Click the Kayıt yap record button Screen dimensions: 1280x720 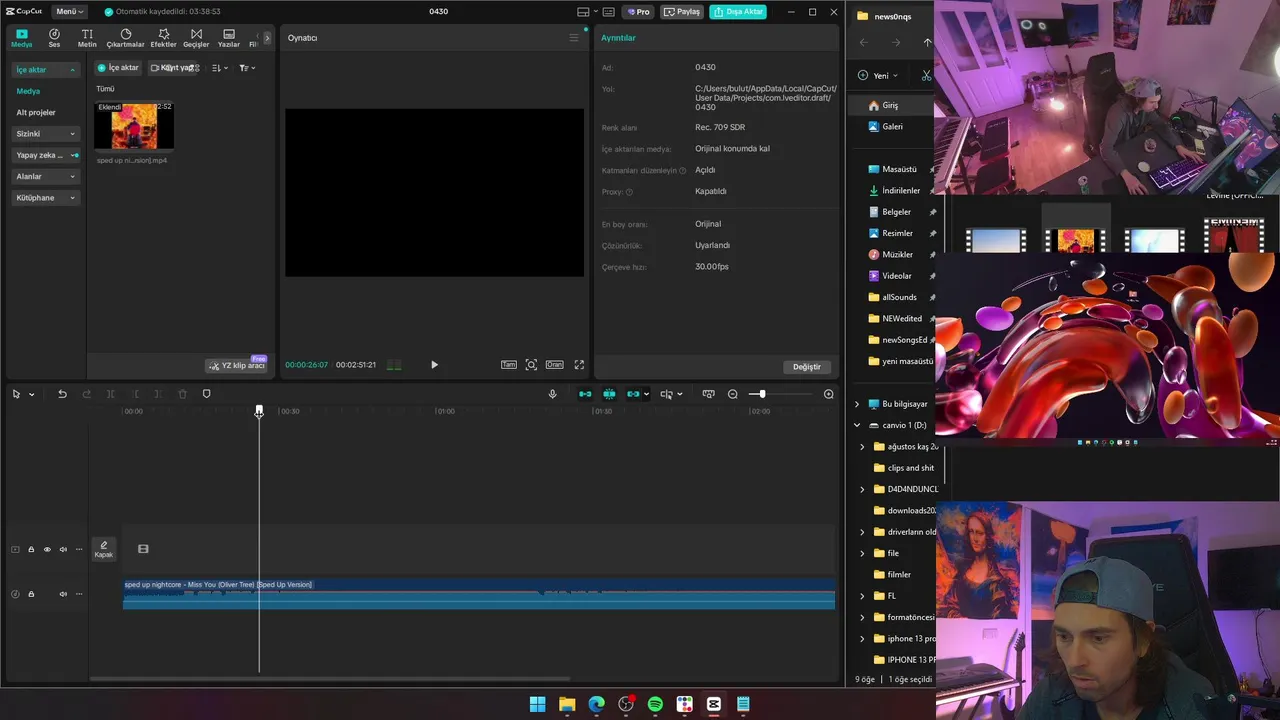click(x=174, y=68)
